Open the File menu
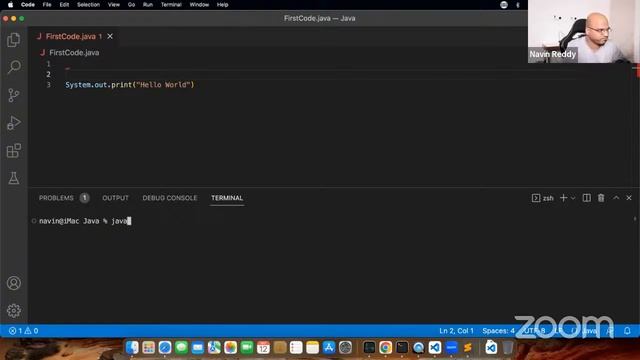This screenshot has width=640, height=360. point(47,5)
